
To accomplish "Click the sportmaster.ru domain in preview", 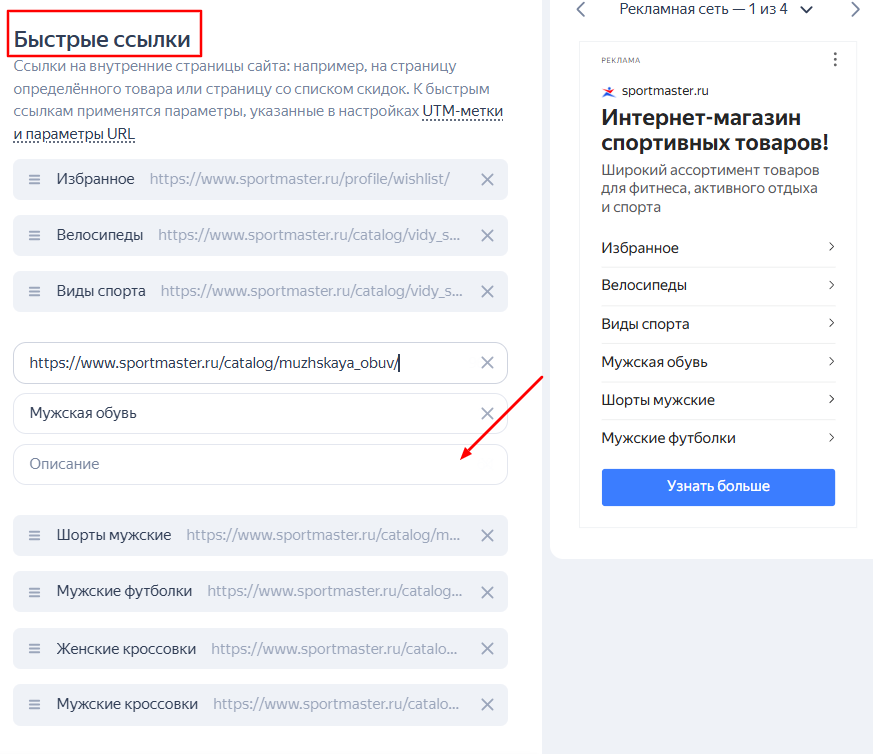I will coord(665,91).
